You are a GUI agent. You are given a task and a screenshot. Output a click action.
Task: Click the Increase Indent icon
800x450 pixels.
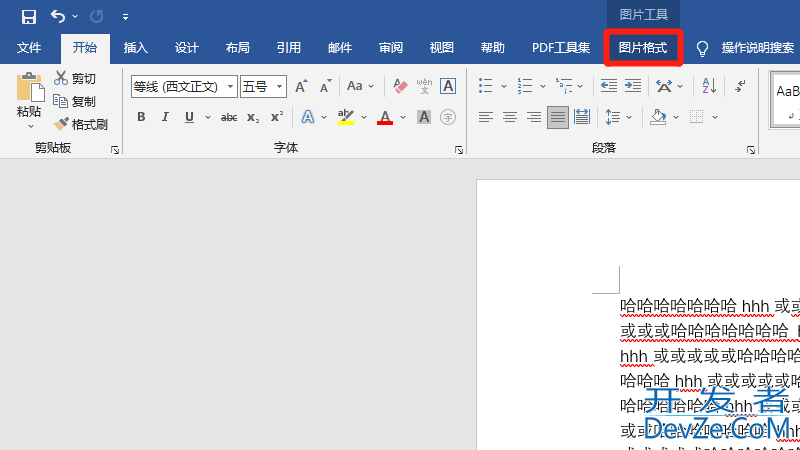633,86
